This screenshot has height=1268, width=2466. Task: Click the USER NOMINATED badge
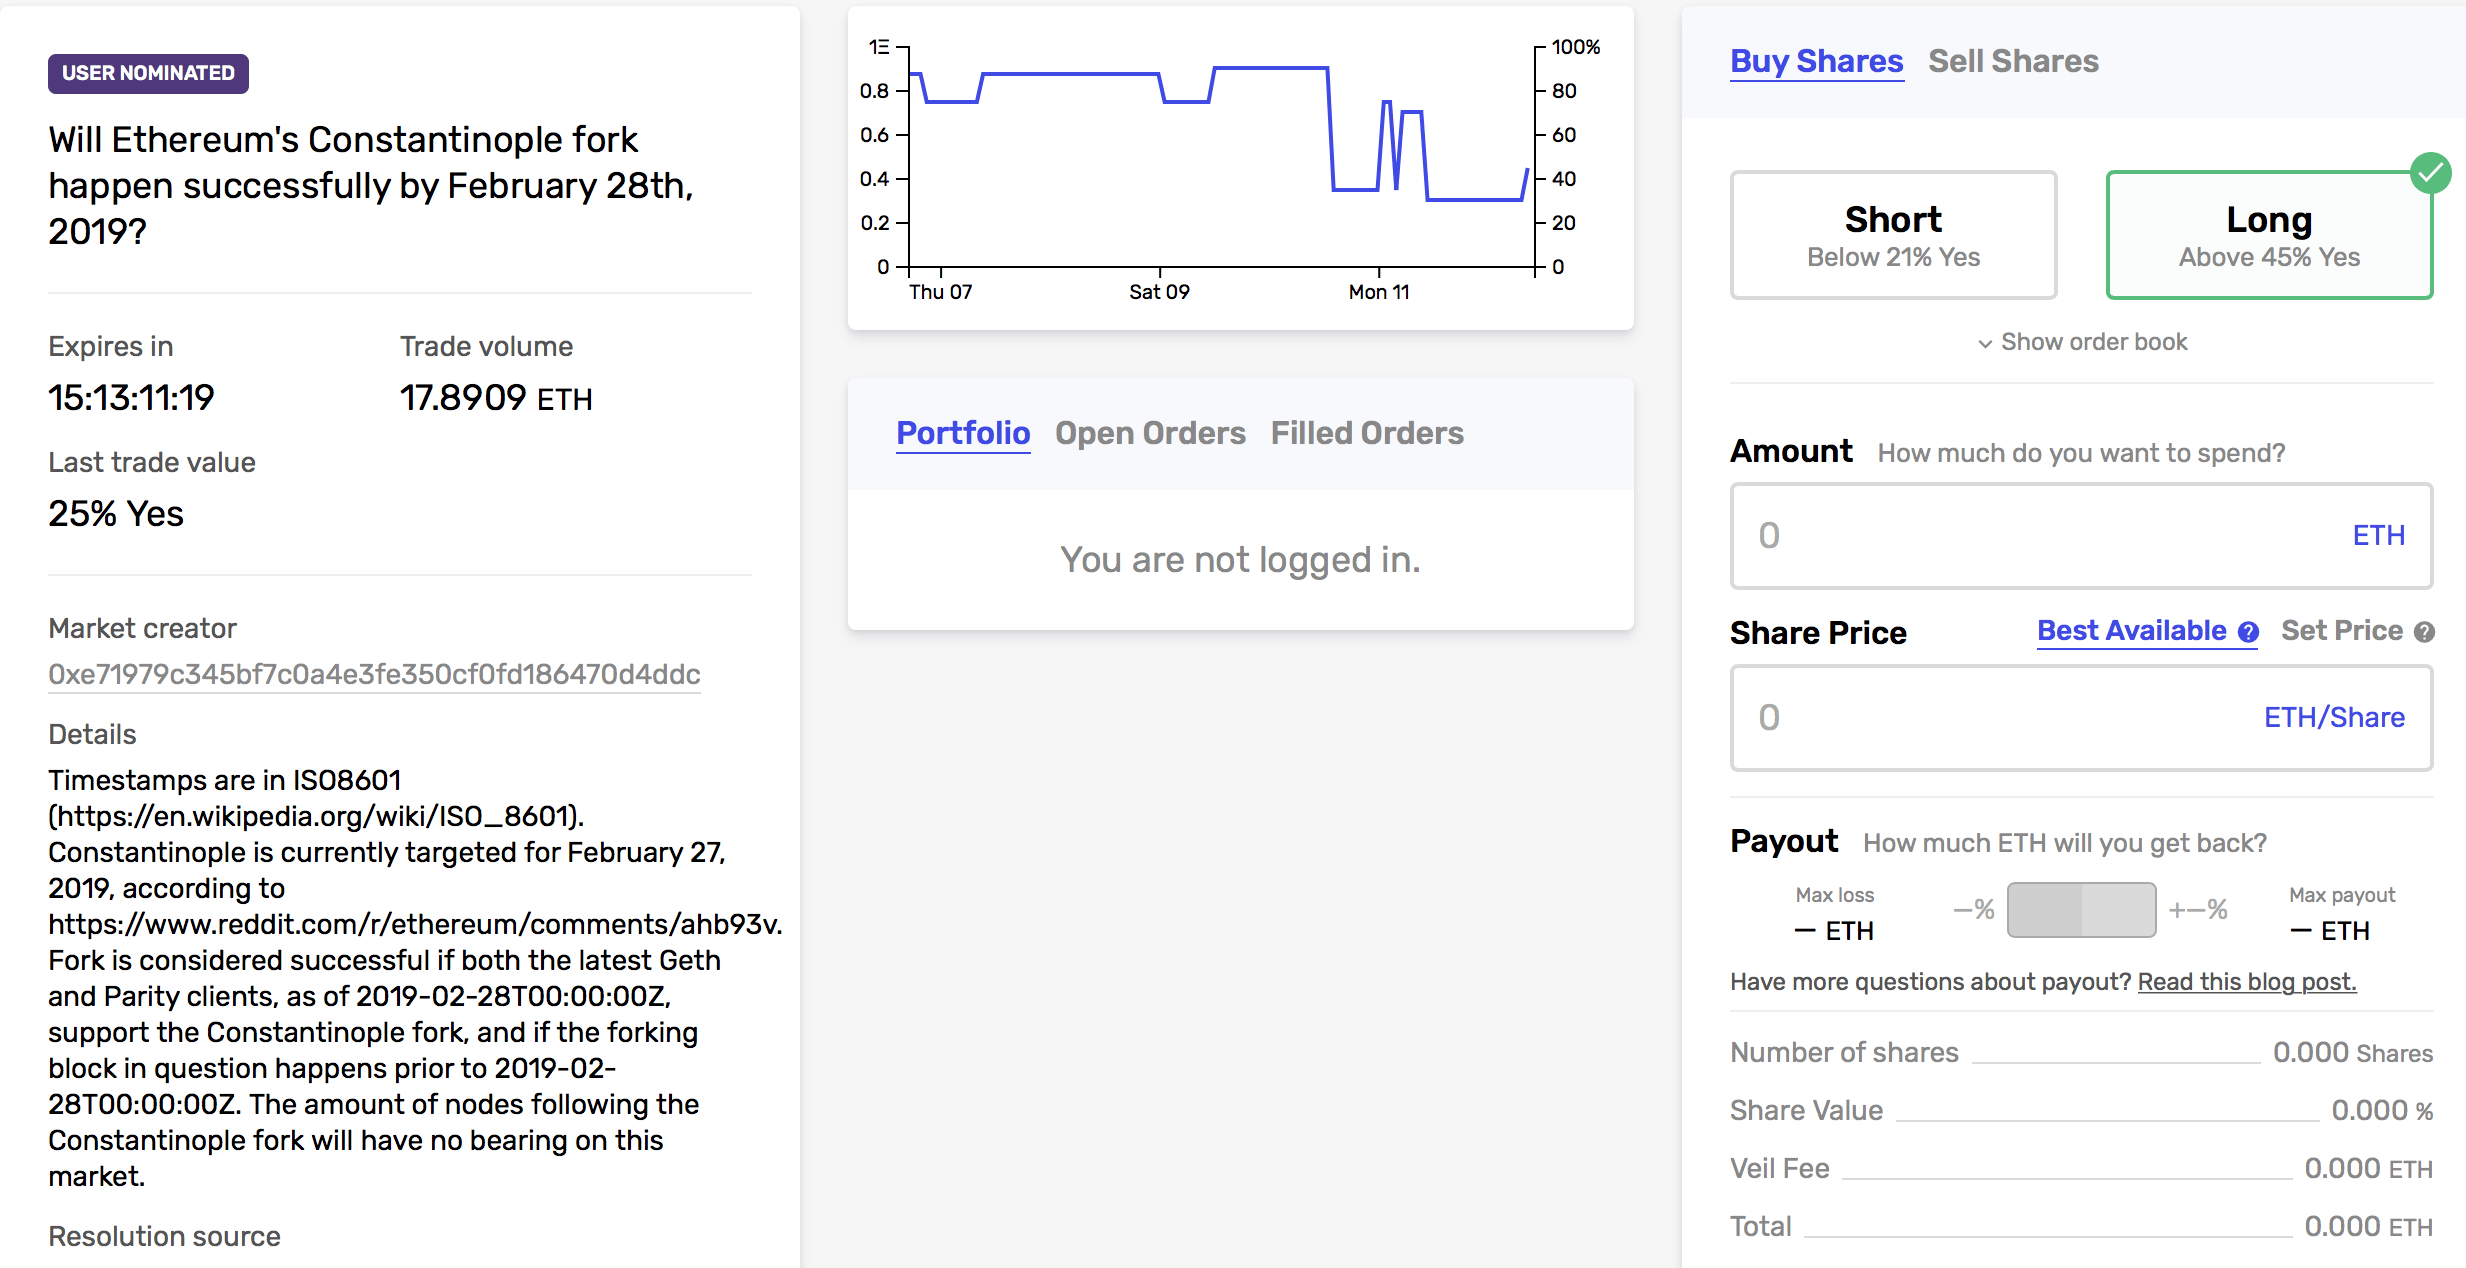pyautogui.click(x=148, y=73)
